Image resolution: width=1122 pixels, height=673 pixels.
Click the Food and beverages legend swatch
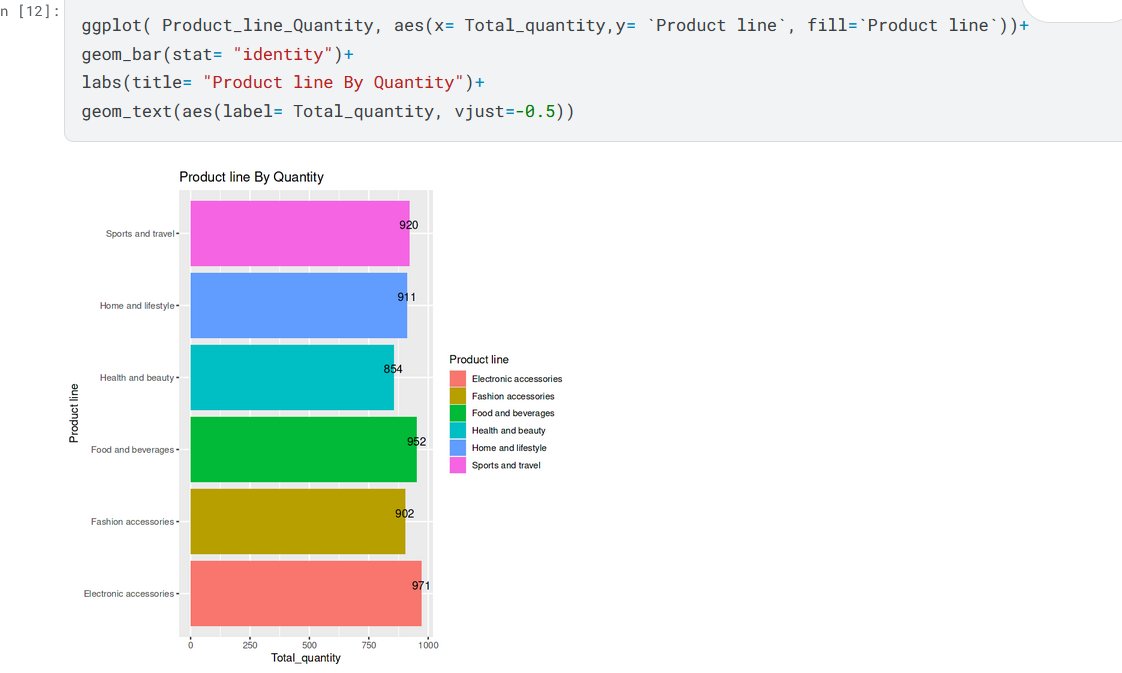[x=458, y=413]
